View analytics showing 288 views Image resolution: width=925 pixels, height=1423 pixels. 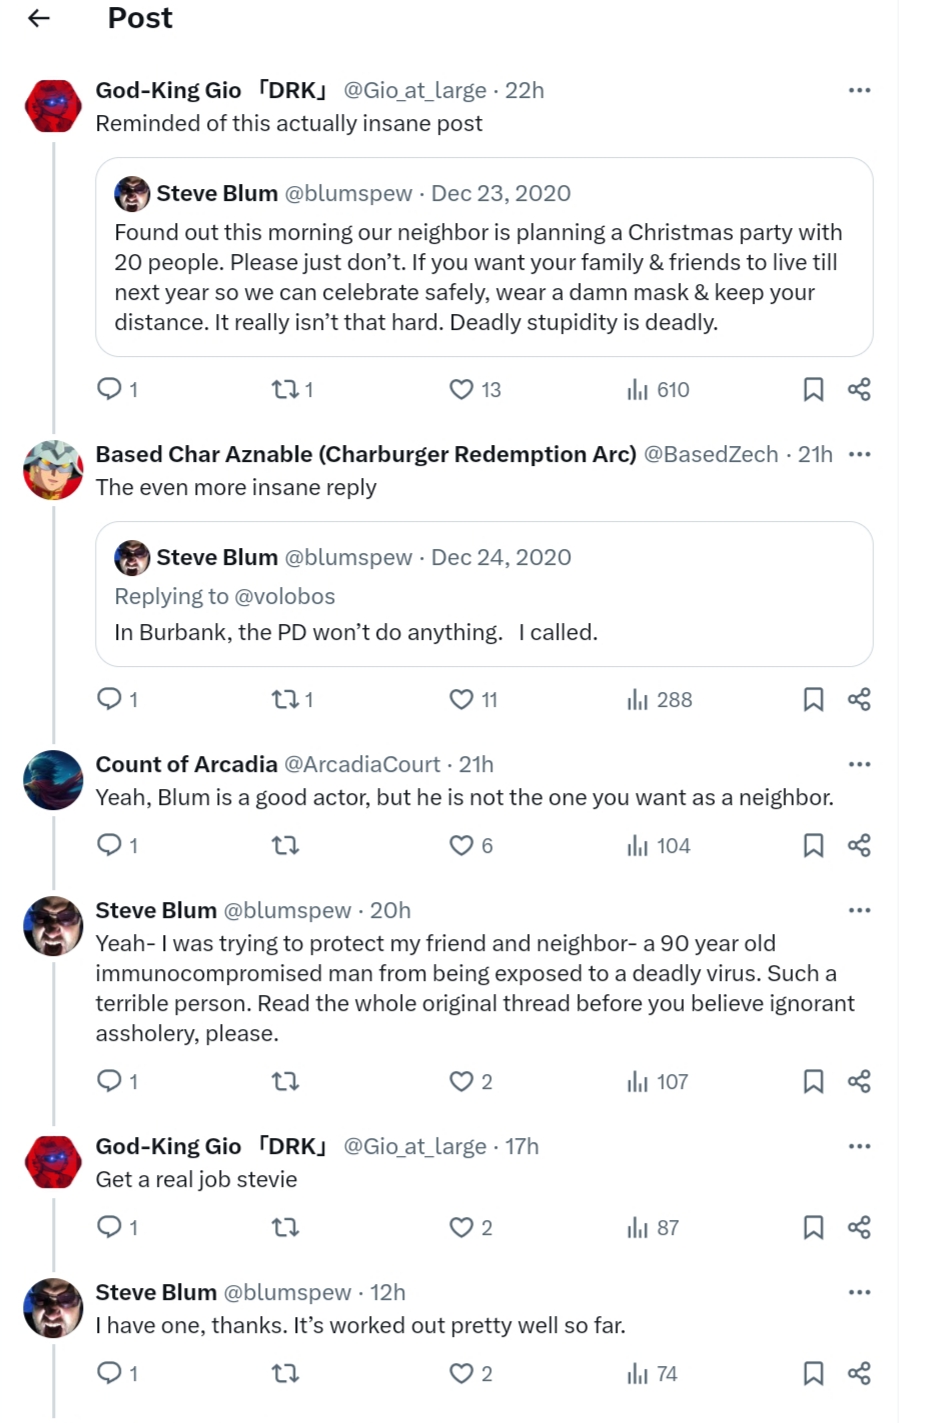(x=659, y=699)
